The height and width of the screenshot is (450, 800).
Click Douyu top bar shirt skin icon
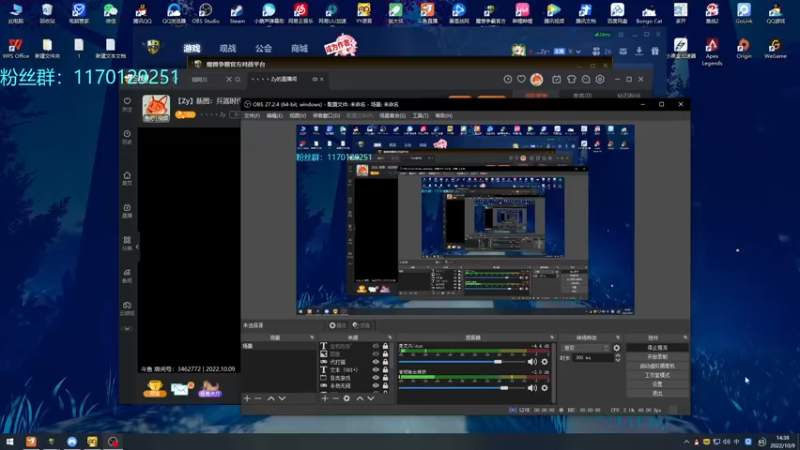571,79
